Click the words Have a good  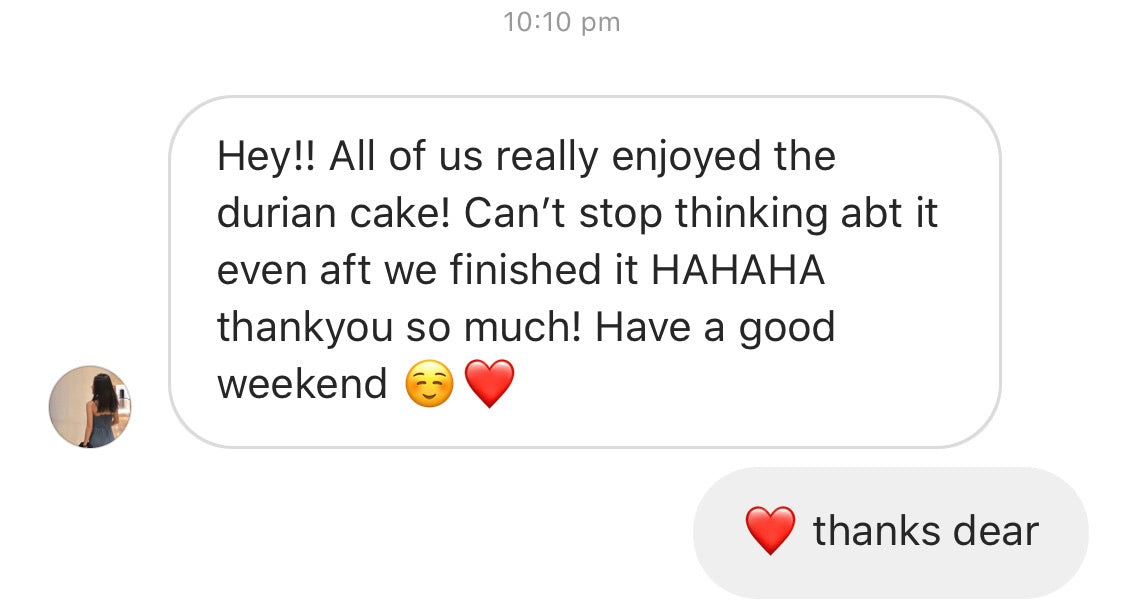715,329
